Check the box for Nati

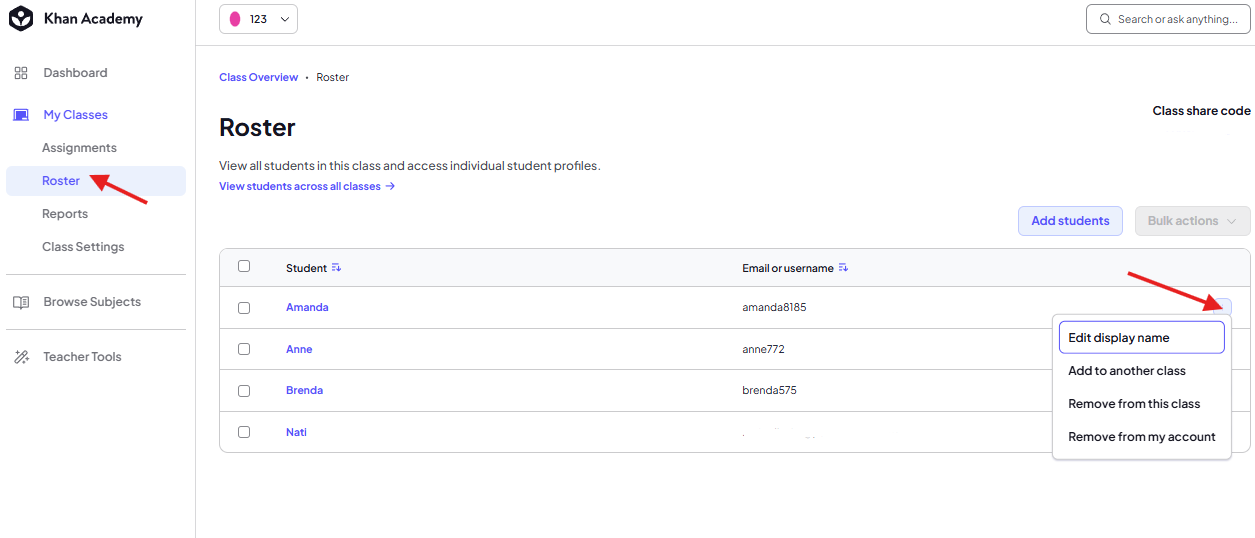point(244,432)
